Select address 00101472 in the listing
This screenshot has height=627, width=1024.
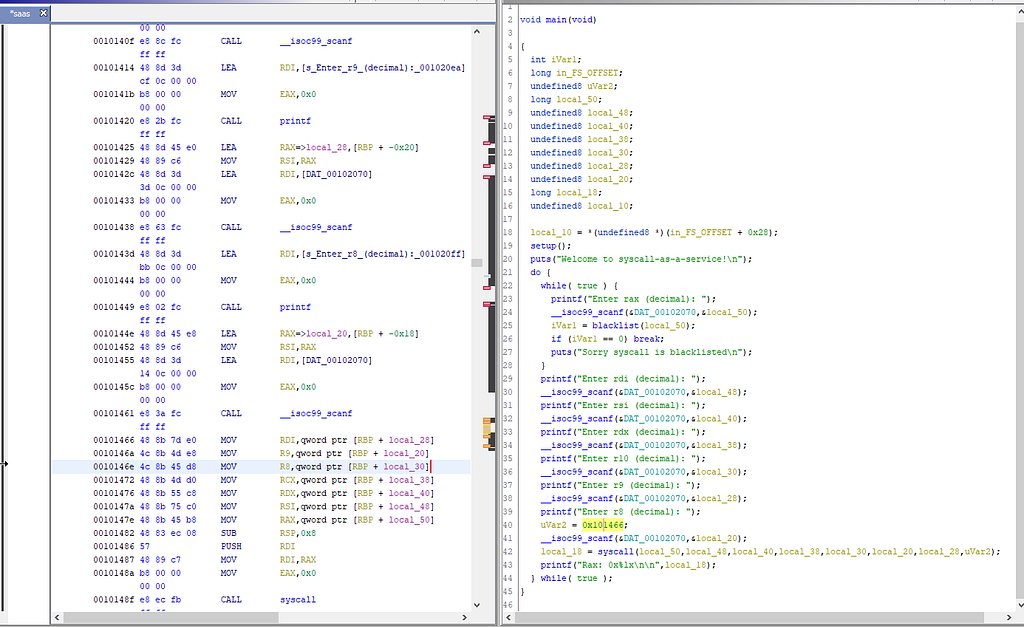click(x=113, y=480)
